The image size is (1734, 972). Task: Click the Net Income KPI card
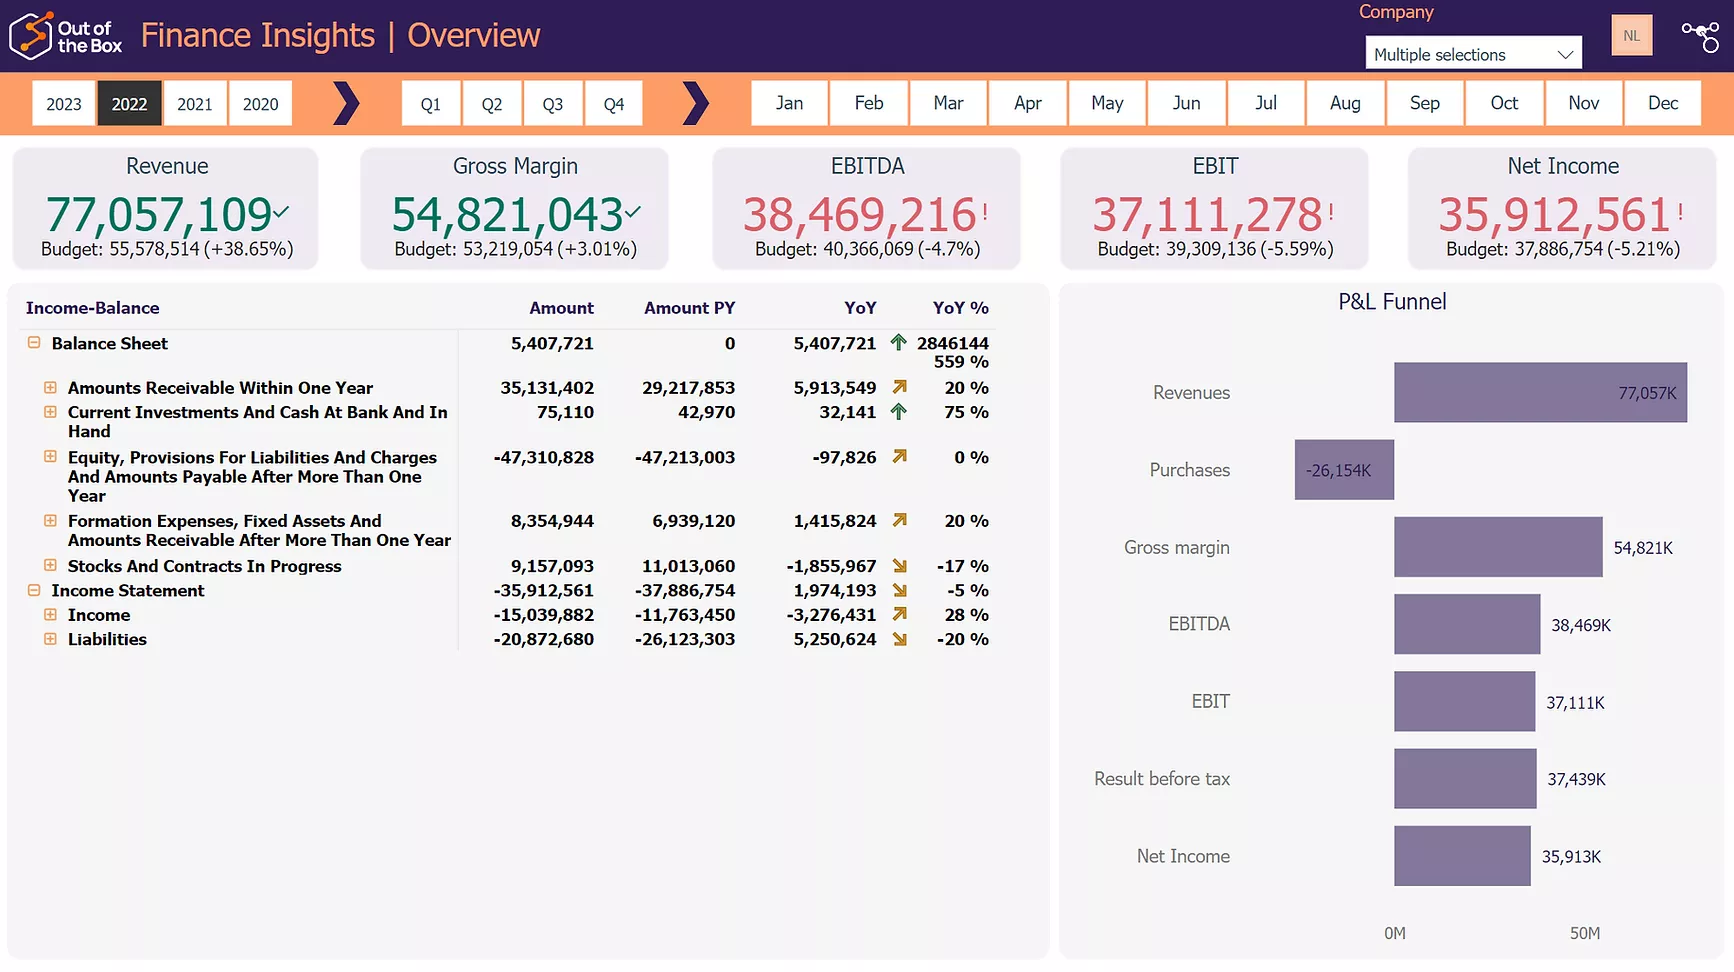(1562, 208)
